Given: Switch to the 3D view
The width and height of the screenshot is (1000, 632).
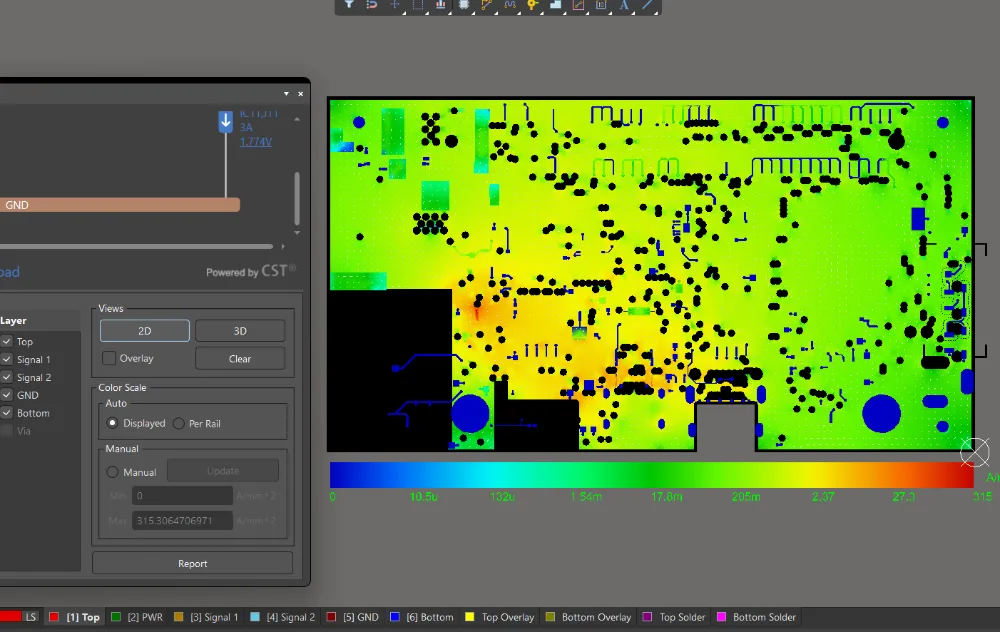Looking at the screenshot, I should tap(240, 331).
